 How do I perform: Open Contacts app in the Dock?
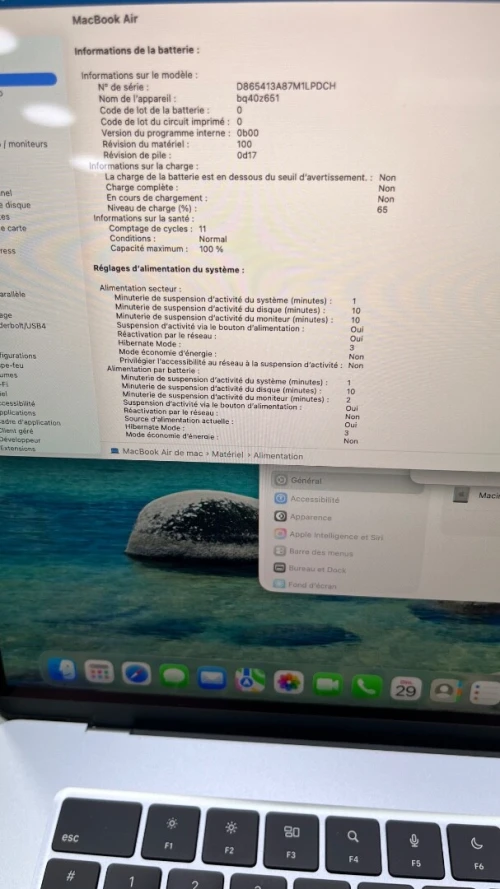(445, 691)
